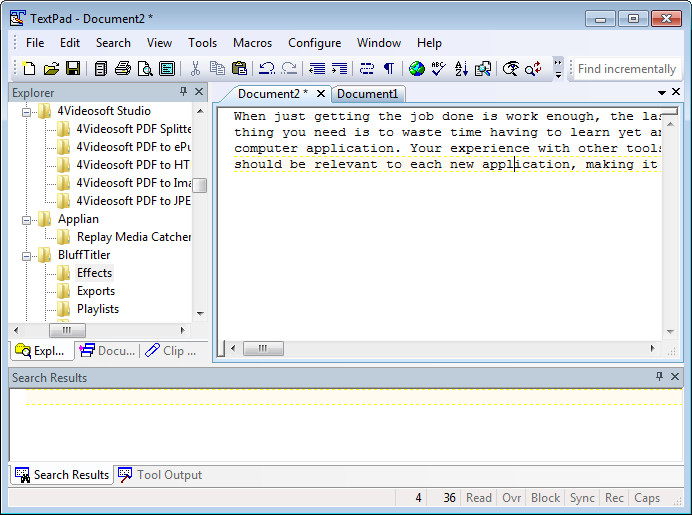The width and height of the screenshot is (692, 515).
Task: Pin the Explorer panel
Action: click(184, 91)
